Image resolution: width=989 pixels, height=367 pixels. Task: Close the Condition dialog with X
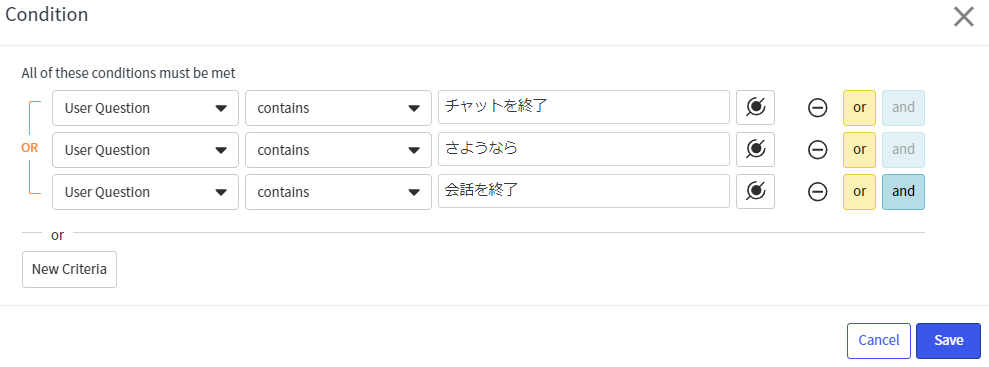tap(964, 17)
